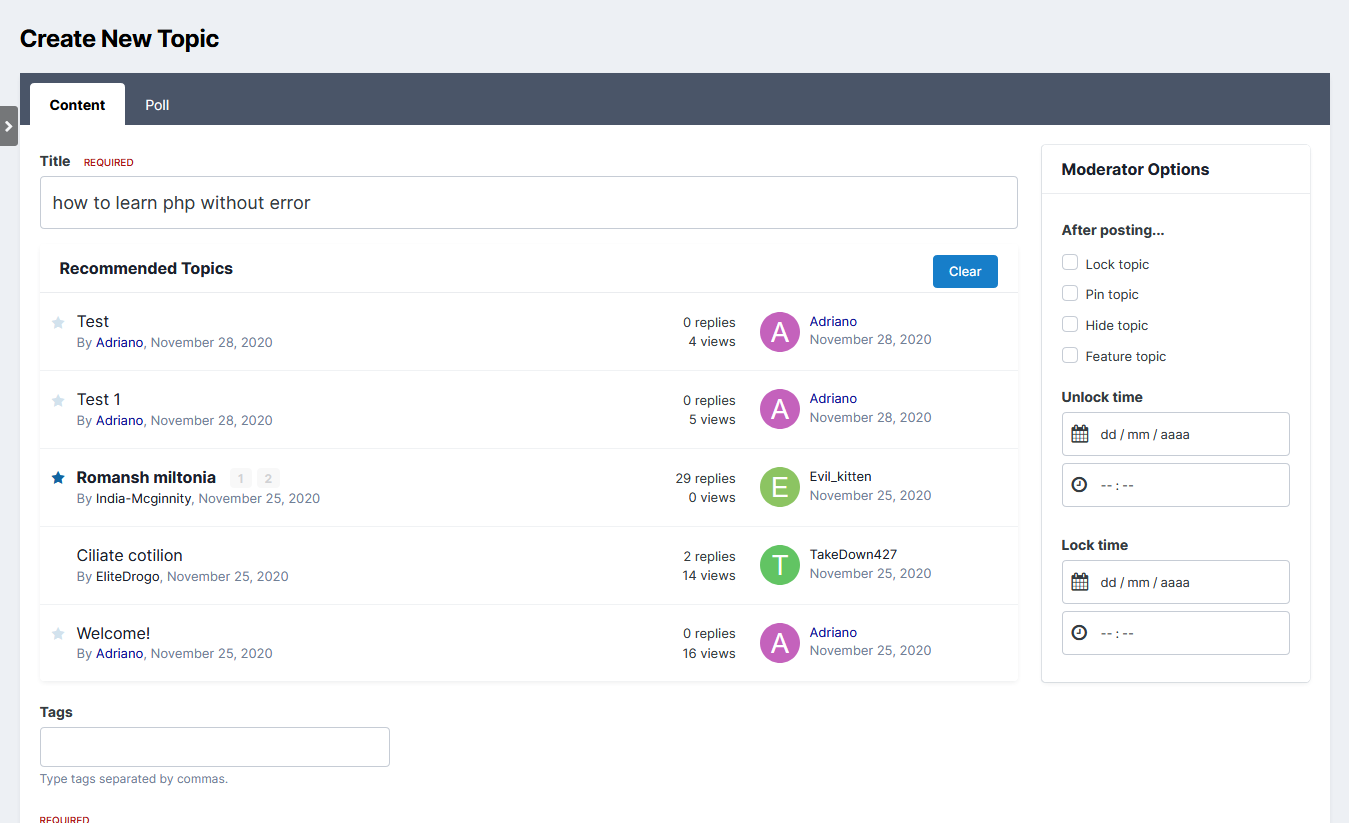Check the Pin topic option
The image size is (1349, 823).
(1070, 294)
